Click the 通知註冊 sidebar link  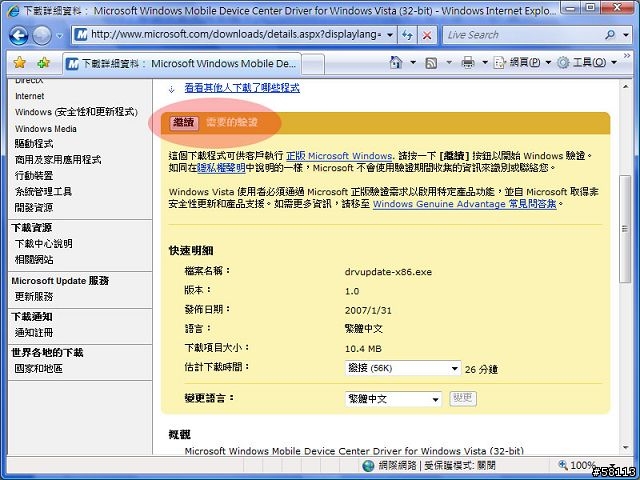click(34, 333)
